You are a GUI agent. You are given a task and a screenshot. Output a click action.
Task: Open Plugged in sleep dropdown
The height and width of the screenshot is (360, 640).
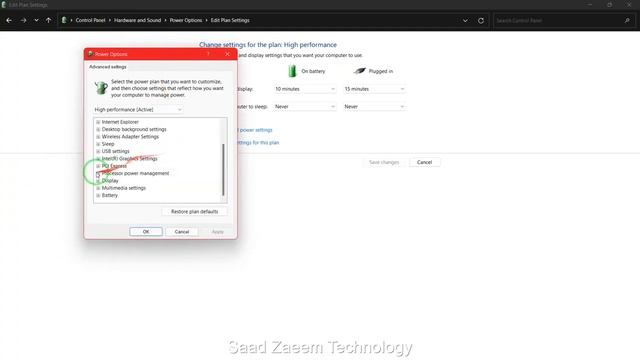(374, 107)
